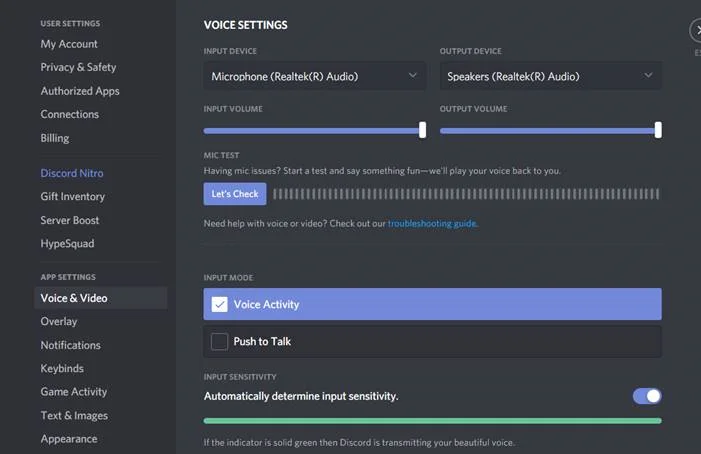The image size is (701, 454).
Task: Enable the Push to Talk checkbox
Action: 220,341
